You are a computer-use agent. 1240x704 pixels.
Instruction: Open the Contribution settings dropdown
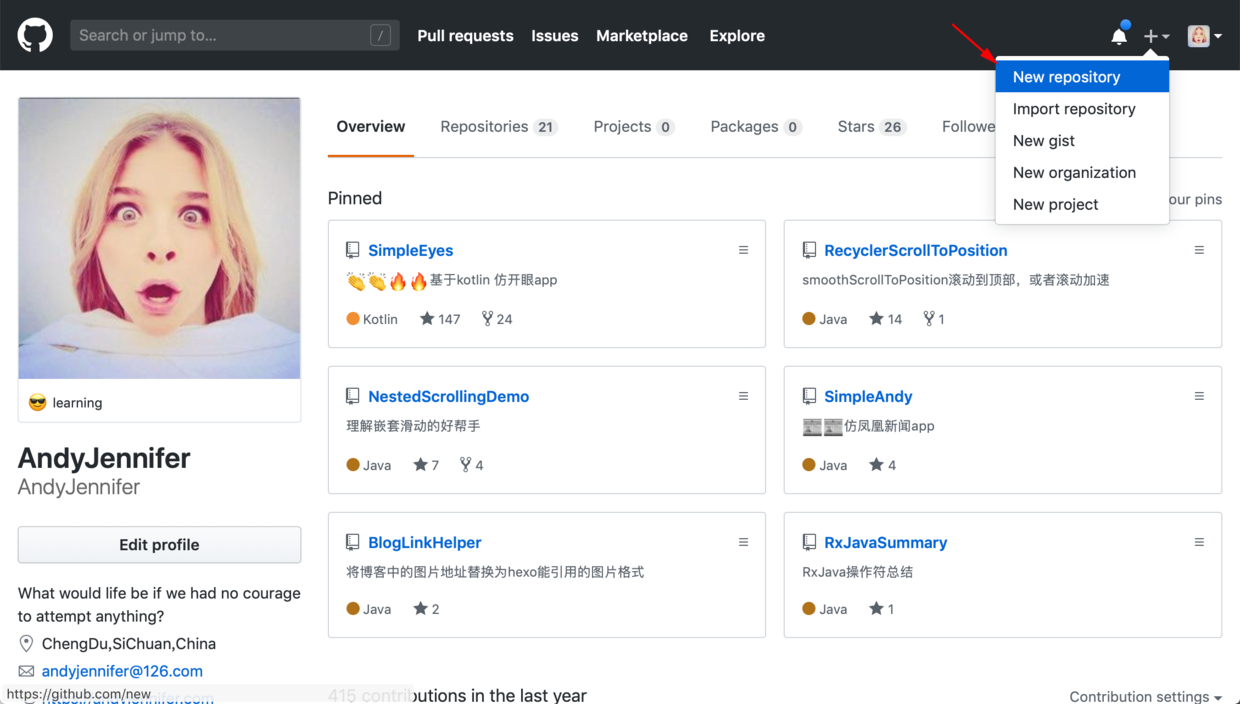[1144, 696]
